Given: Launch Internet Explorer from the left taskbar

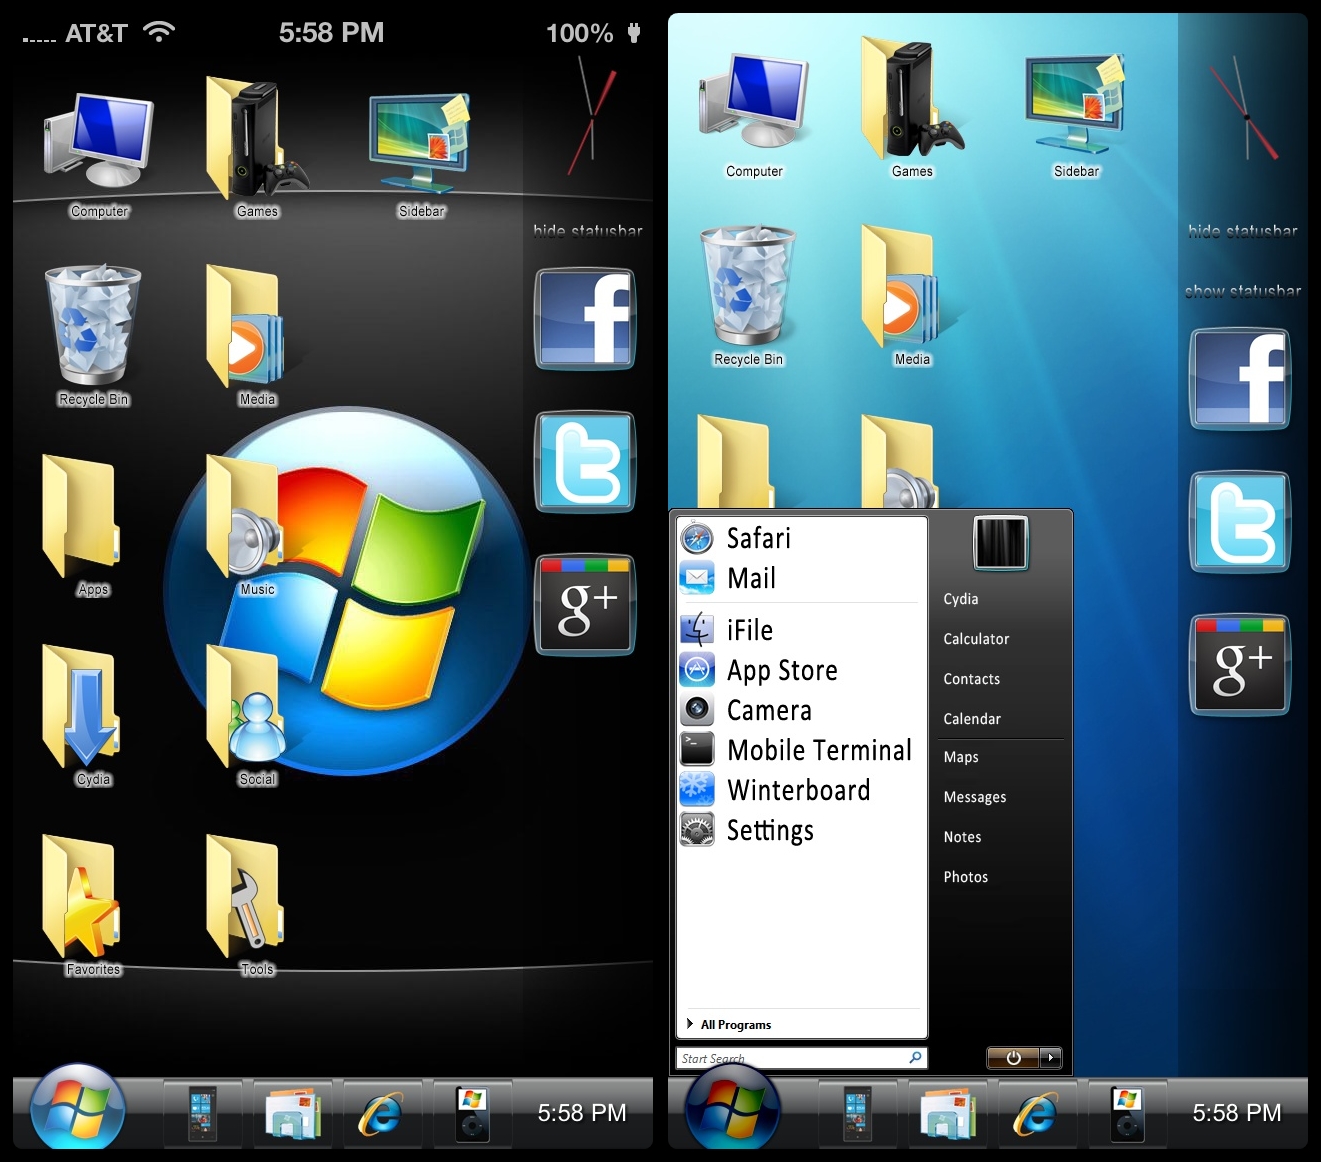Looking at the screenshot, I should pos(380,1114).
